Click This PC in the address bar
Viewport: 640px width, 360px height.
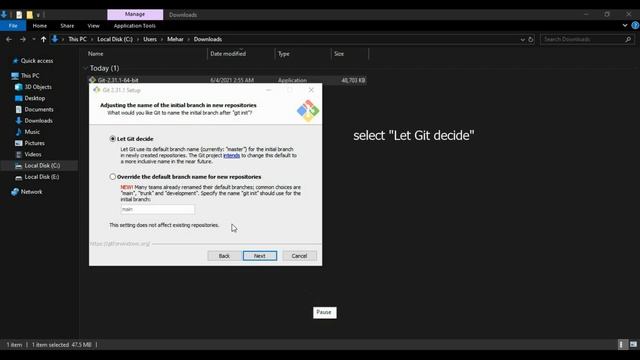(x=77, y=39)
